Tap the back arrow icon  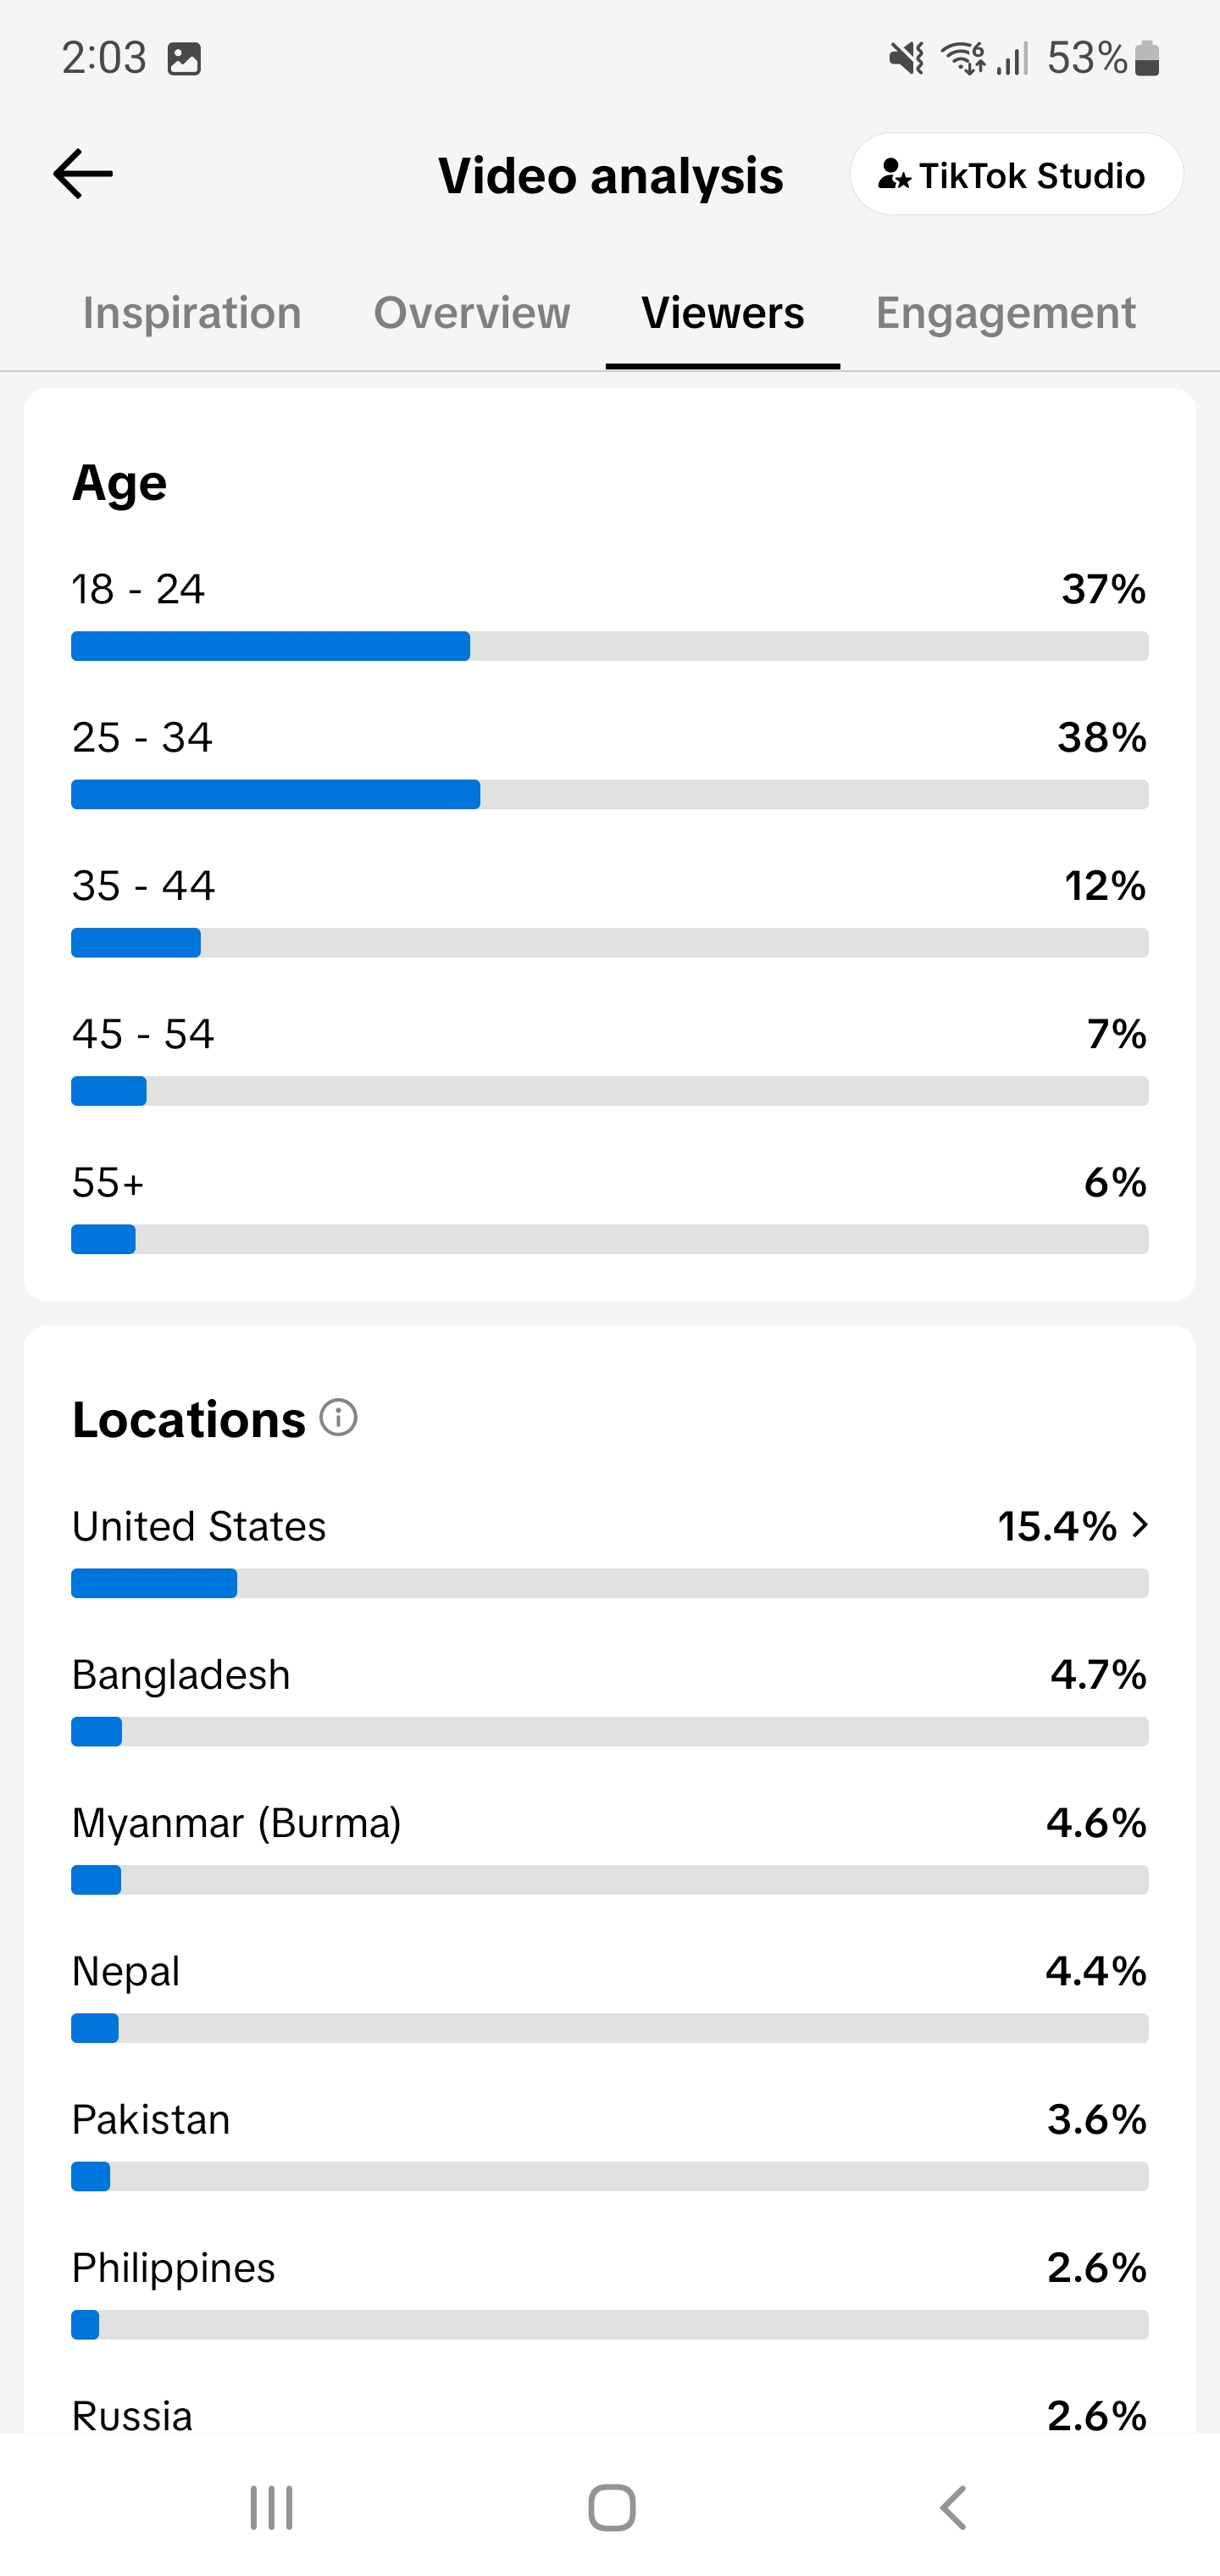click(x=82, y=174)
